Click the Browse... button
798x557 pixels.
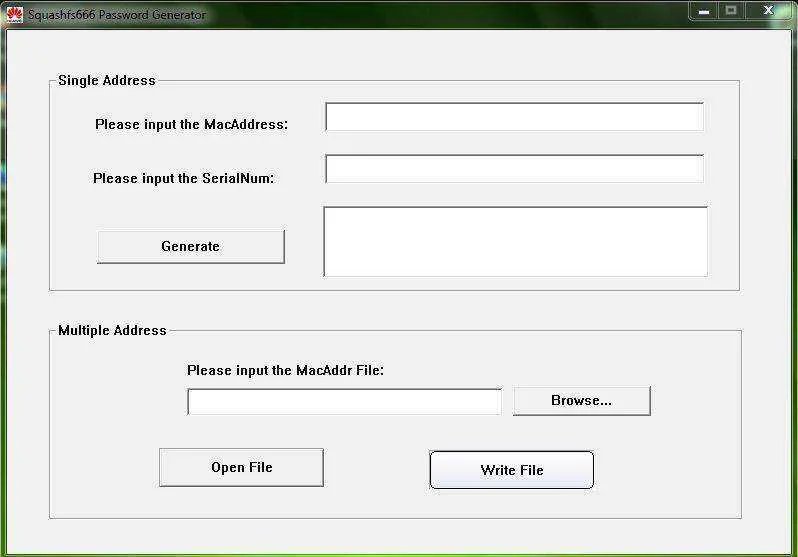coord(581,401)
